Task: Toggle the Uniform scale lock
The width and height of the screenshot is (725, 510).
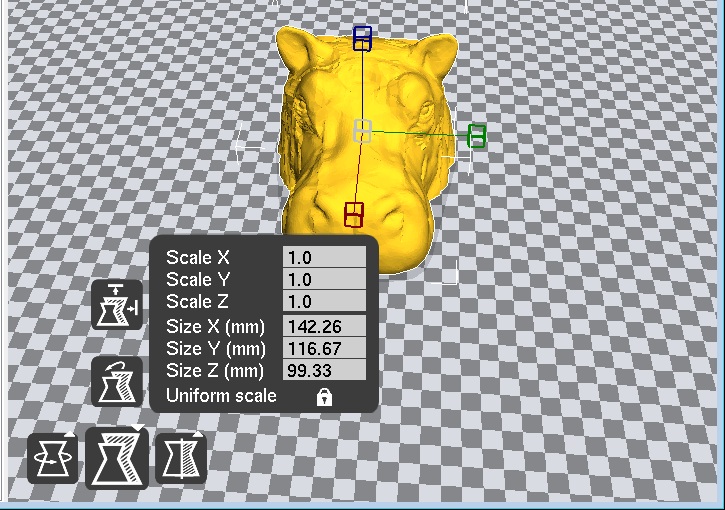Action: pyautogui.click(x=324, y=397)
